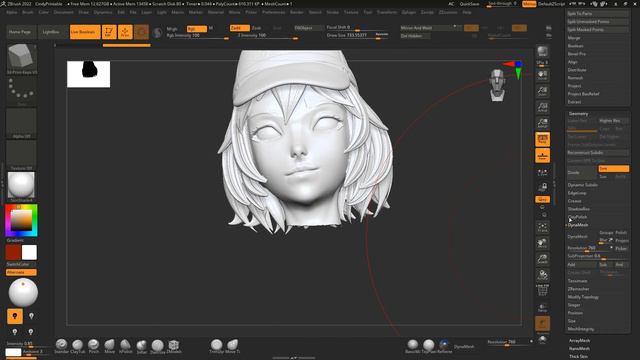The image size is (640, 360).
Task: Toggle Local Symmetry button
Action: [542, 172]
